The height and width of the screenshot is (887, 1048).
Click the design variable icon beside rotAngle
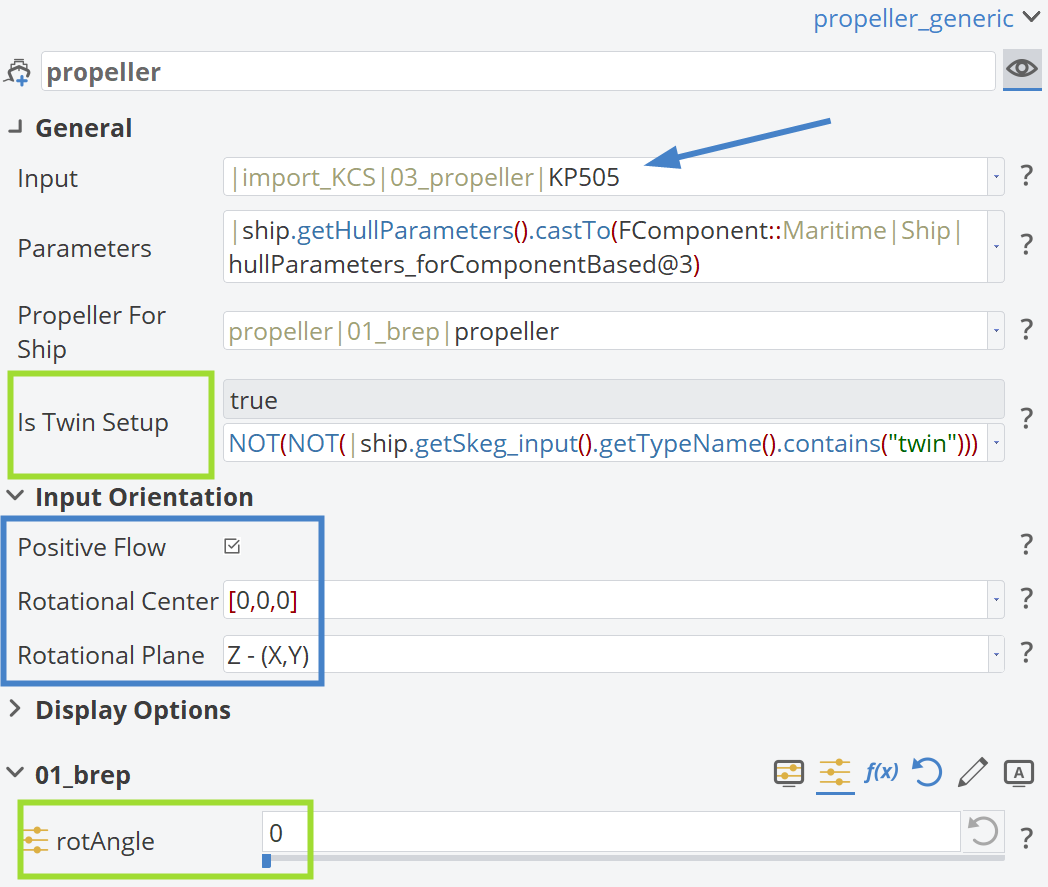[x=35, y=840]
